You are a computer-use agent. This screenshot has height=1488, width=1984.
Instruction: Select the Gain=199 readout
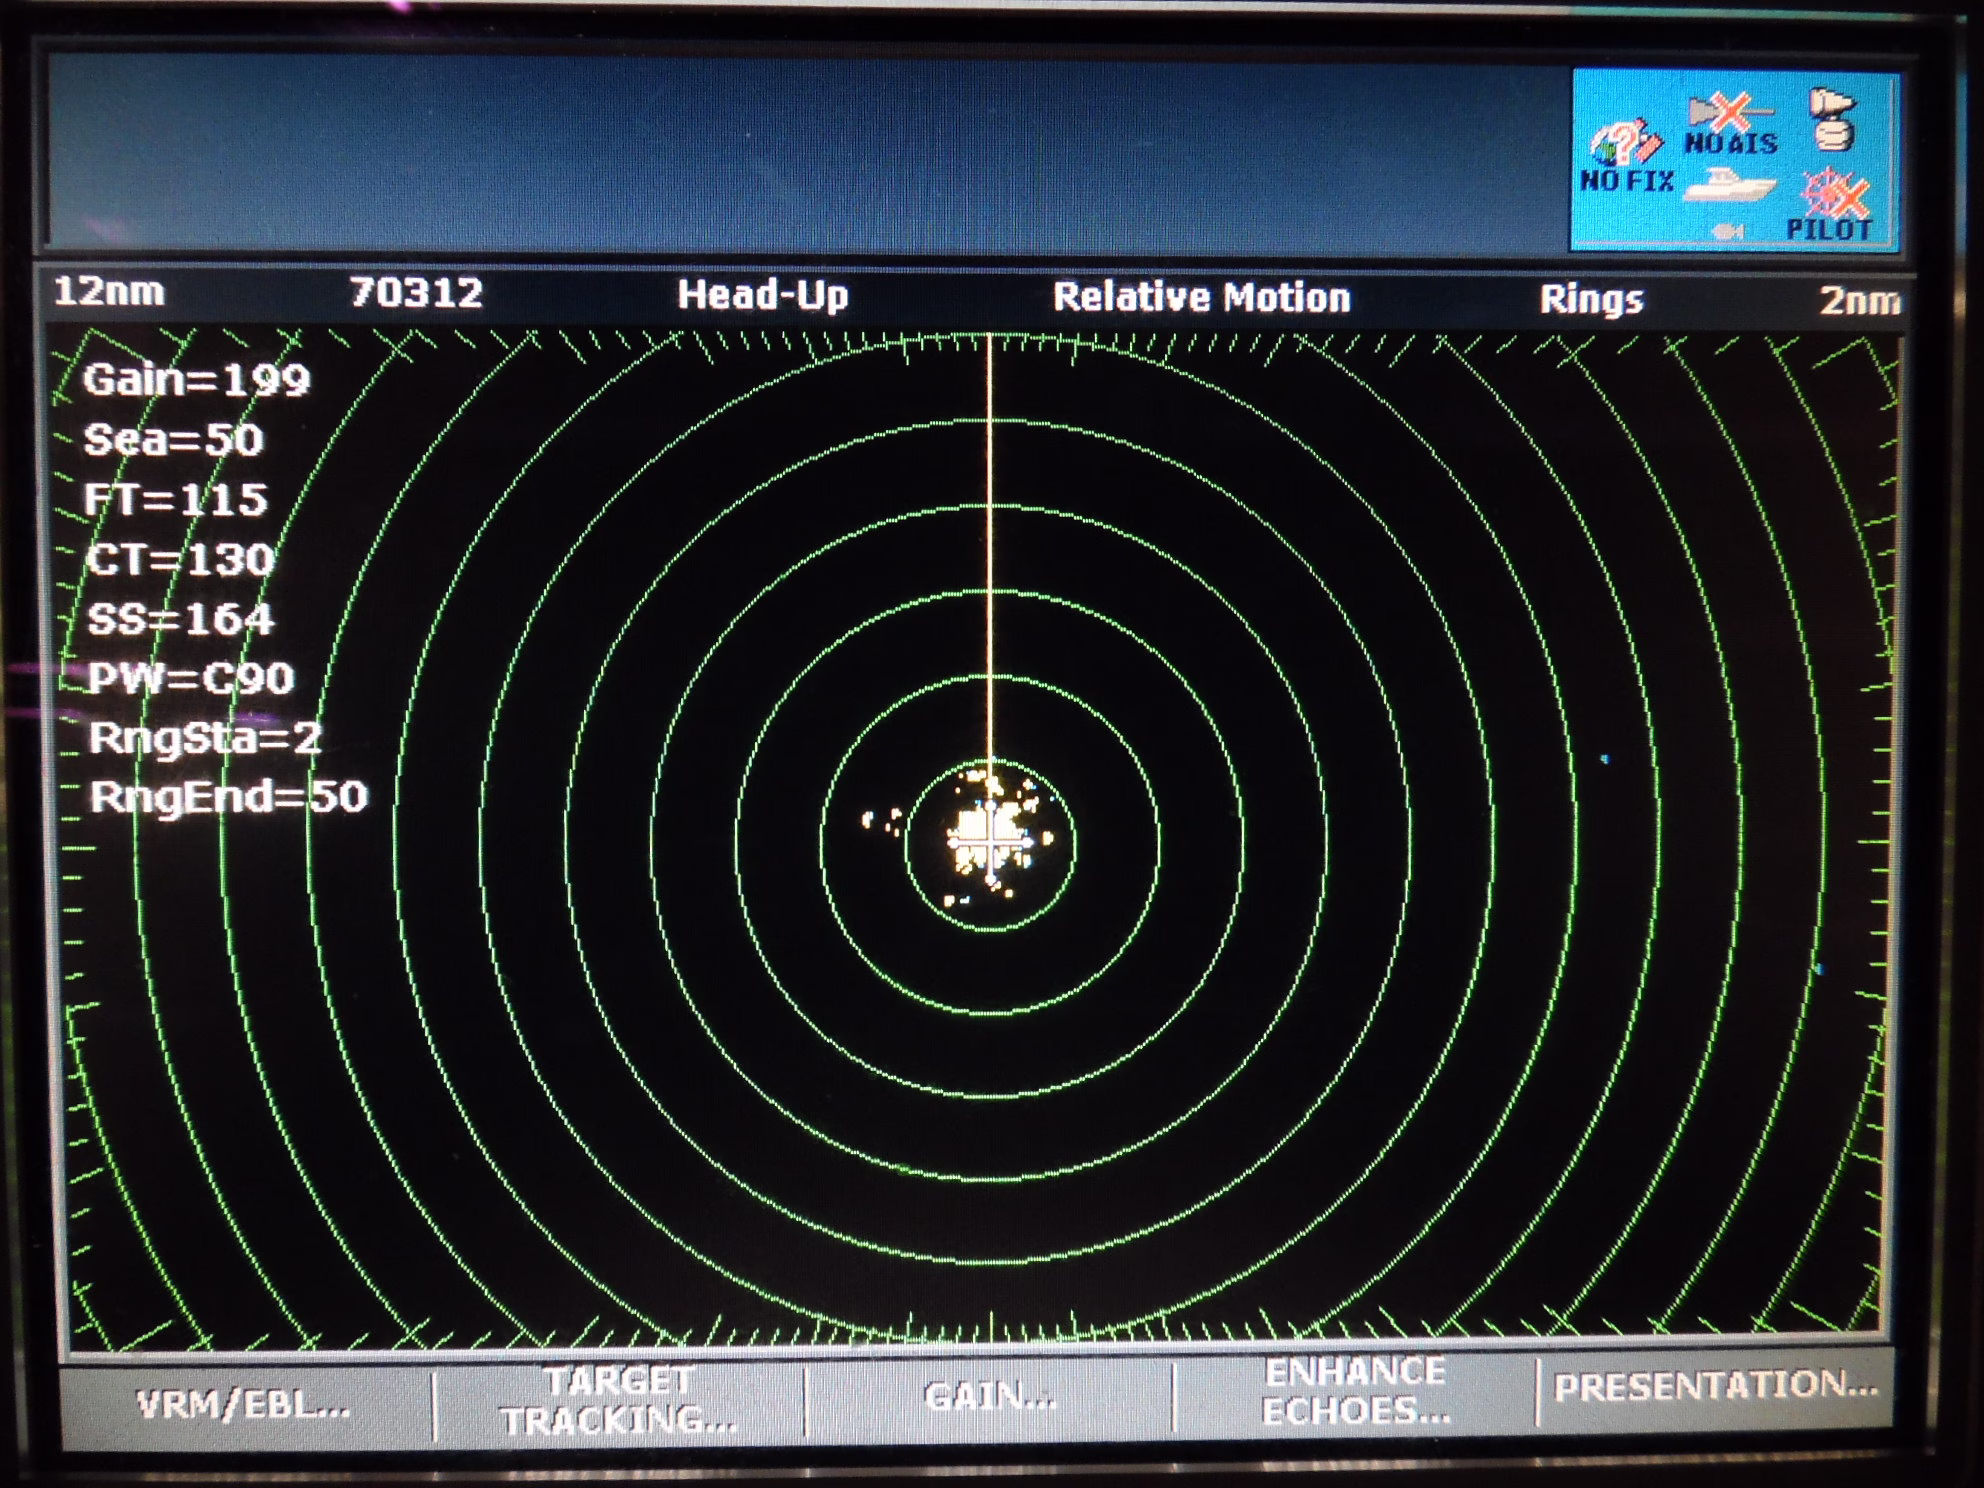197,380
